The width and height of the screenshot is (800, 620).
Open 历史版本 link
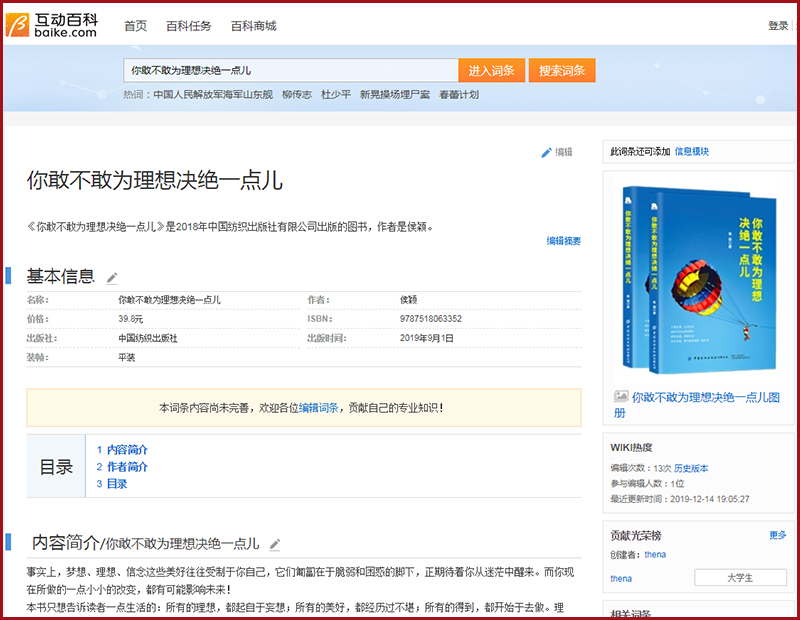click(691, 468)
